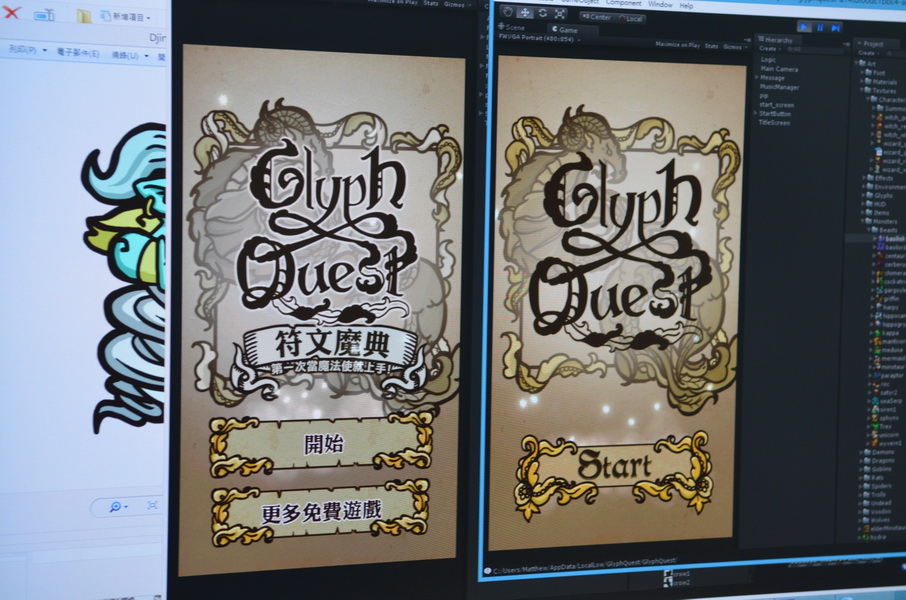Screen dimensions: 906x600
Task: Click the 開始 button in game preview
Action: pyautogui.click(x=323, y=444)
